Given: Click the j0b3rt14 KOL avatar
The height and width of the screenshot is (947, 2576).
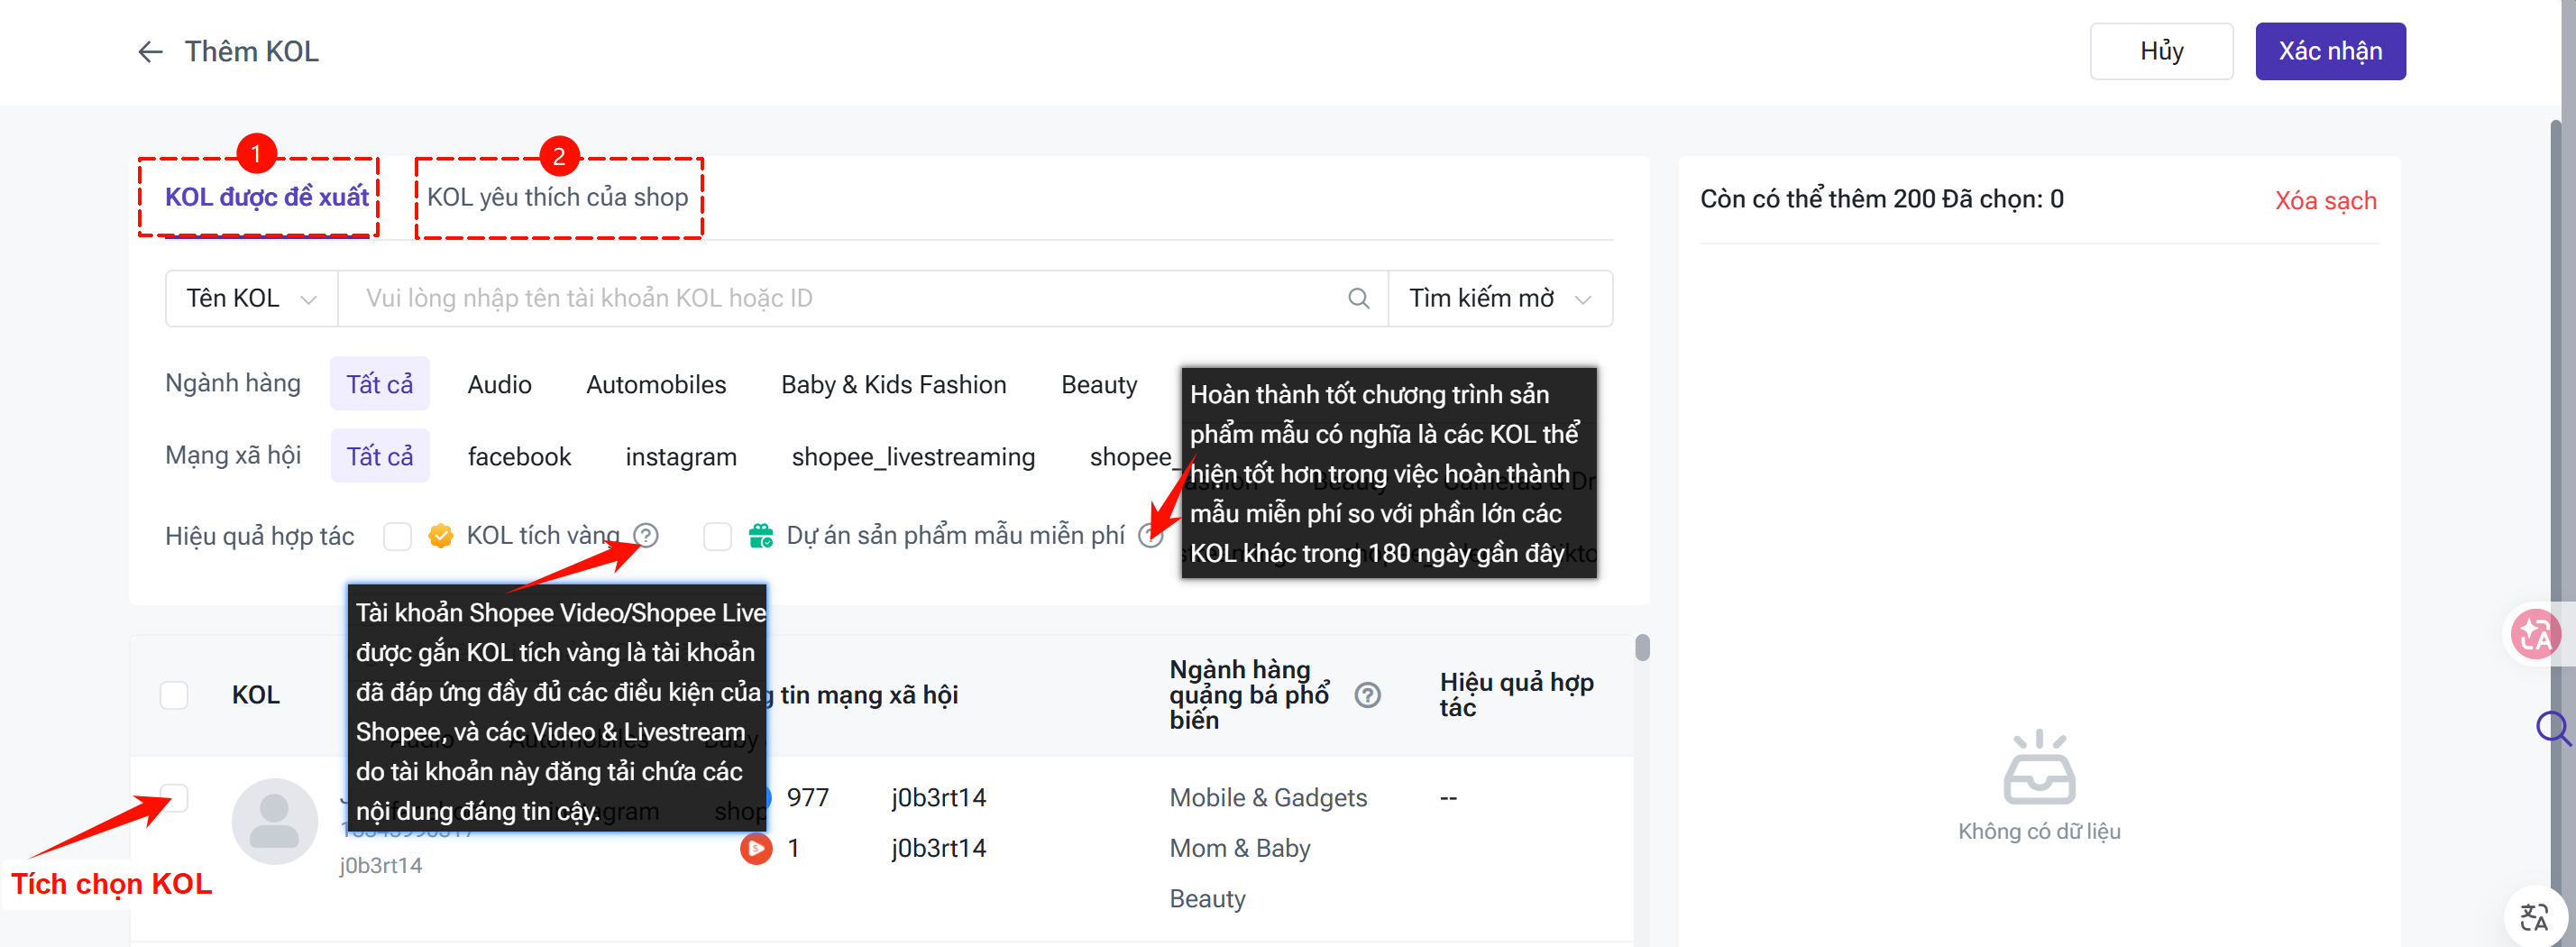Looking at the screenshot, I should pos(274,821).
